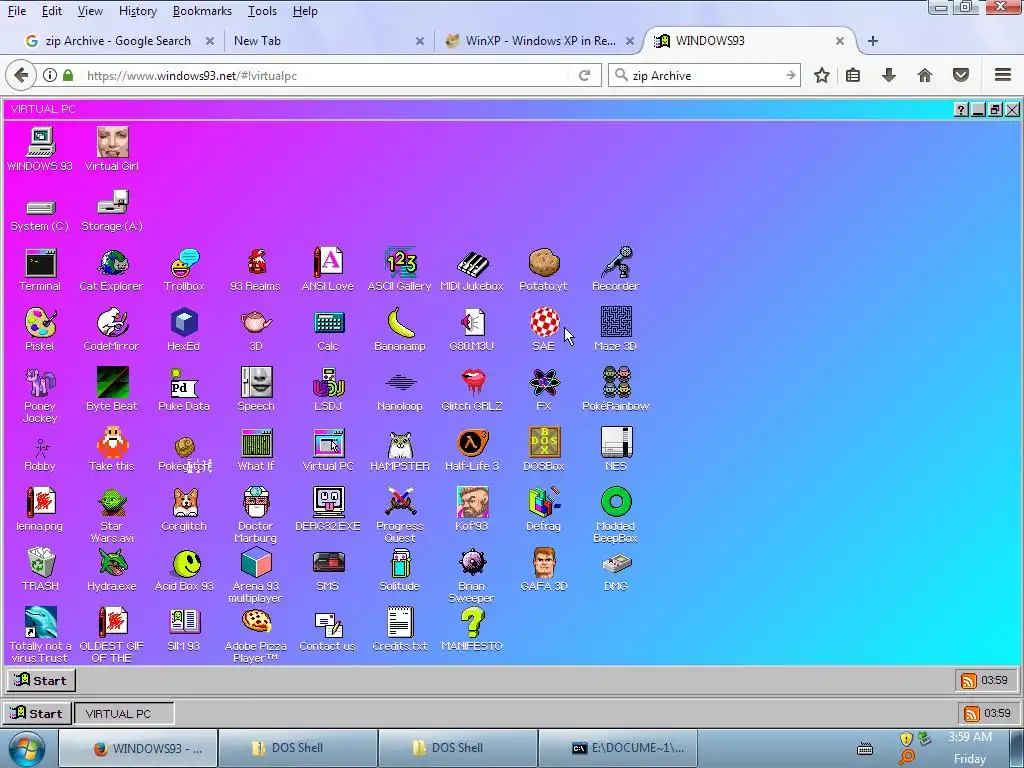Select VIRTUAL PC taskbar button
1024x768 pixels.
pos(125,713)
